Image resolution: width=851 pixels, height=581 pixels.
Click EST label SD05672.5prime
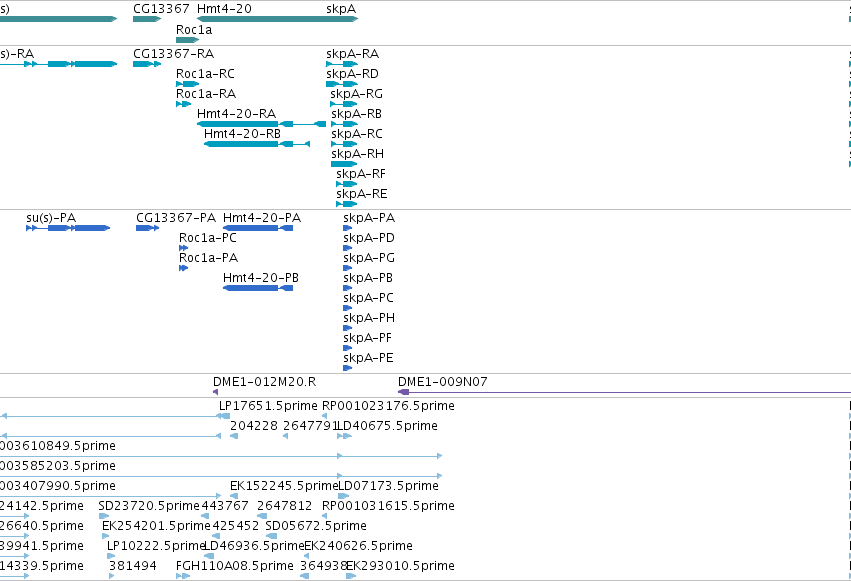point(316,527)
